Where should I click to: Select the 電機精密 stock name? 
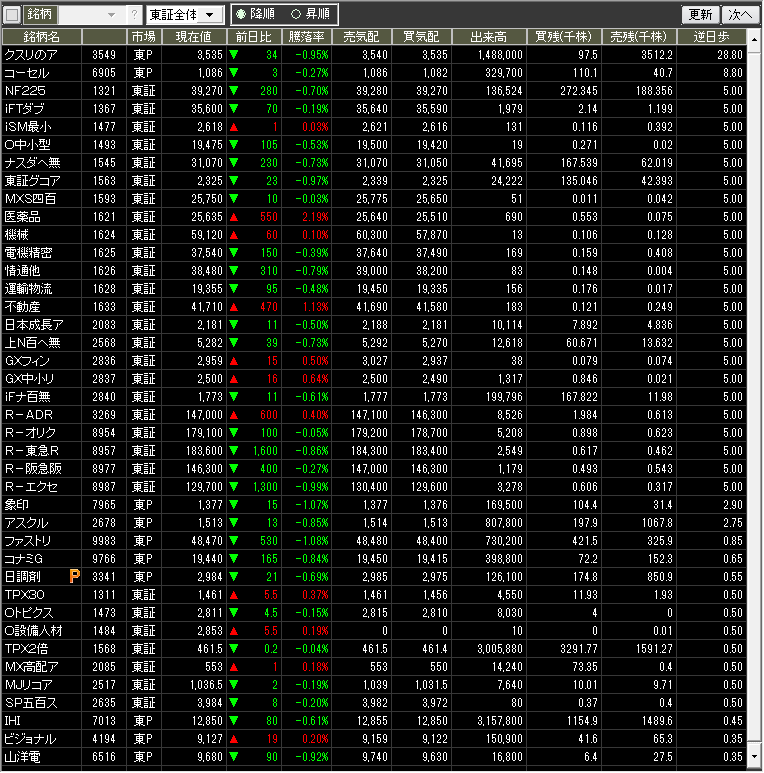[28, 253]
